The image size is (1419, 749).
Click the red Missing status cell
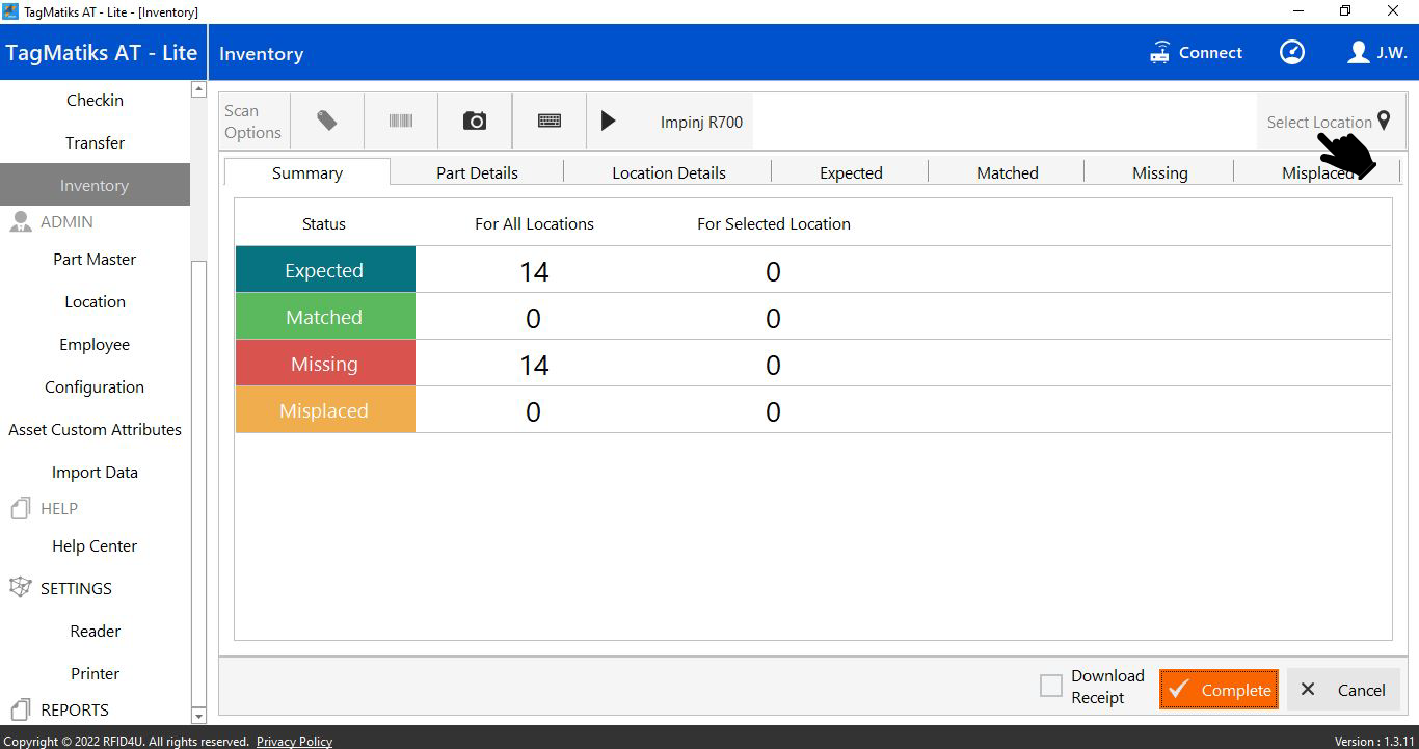tap(325, 364)
